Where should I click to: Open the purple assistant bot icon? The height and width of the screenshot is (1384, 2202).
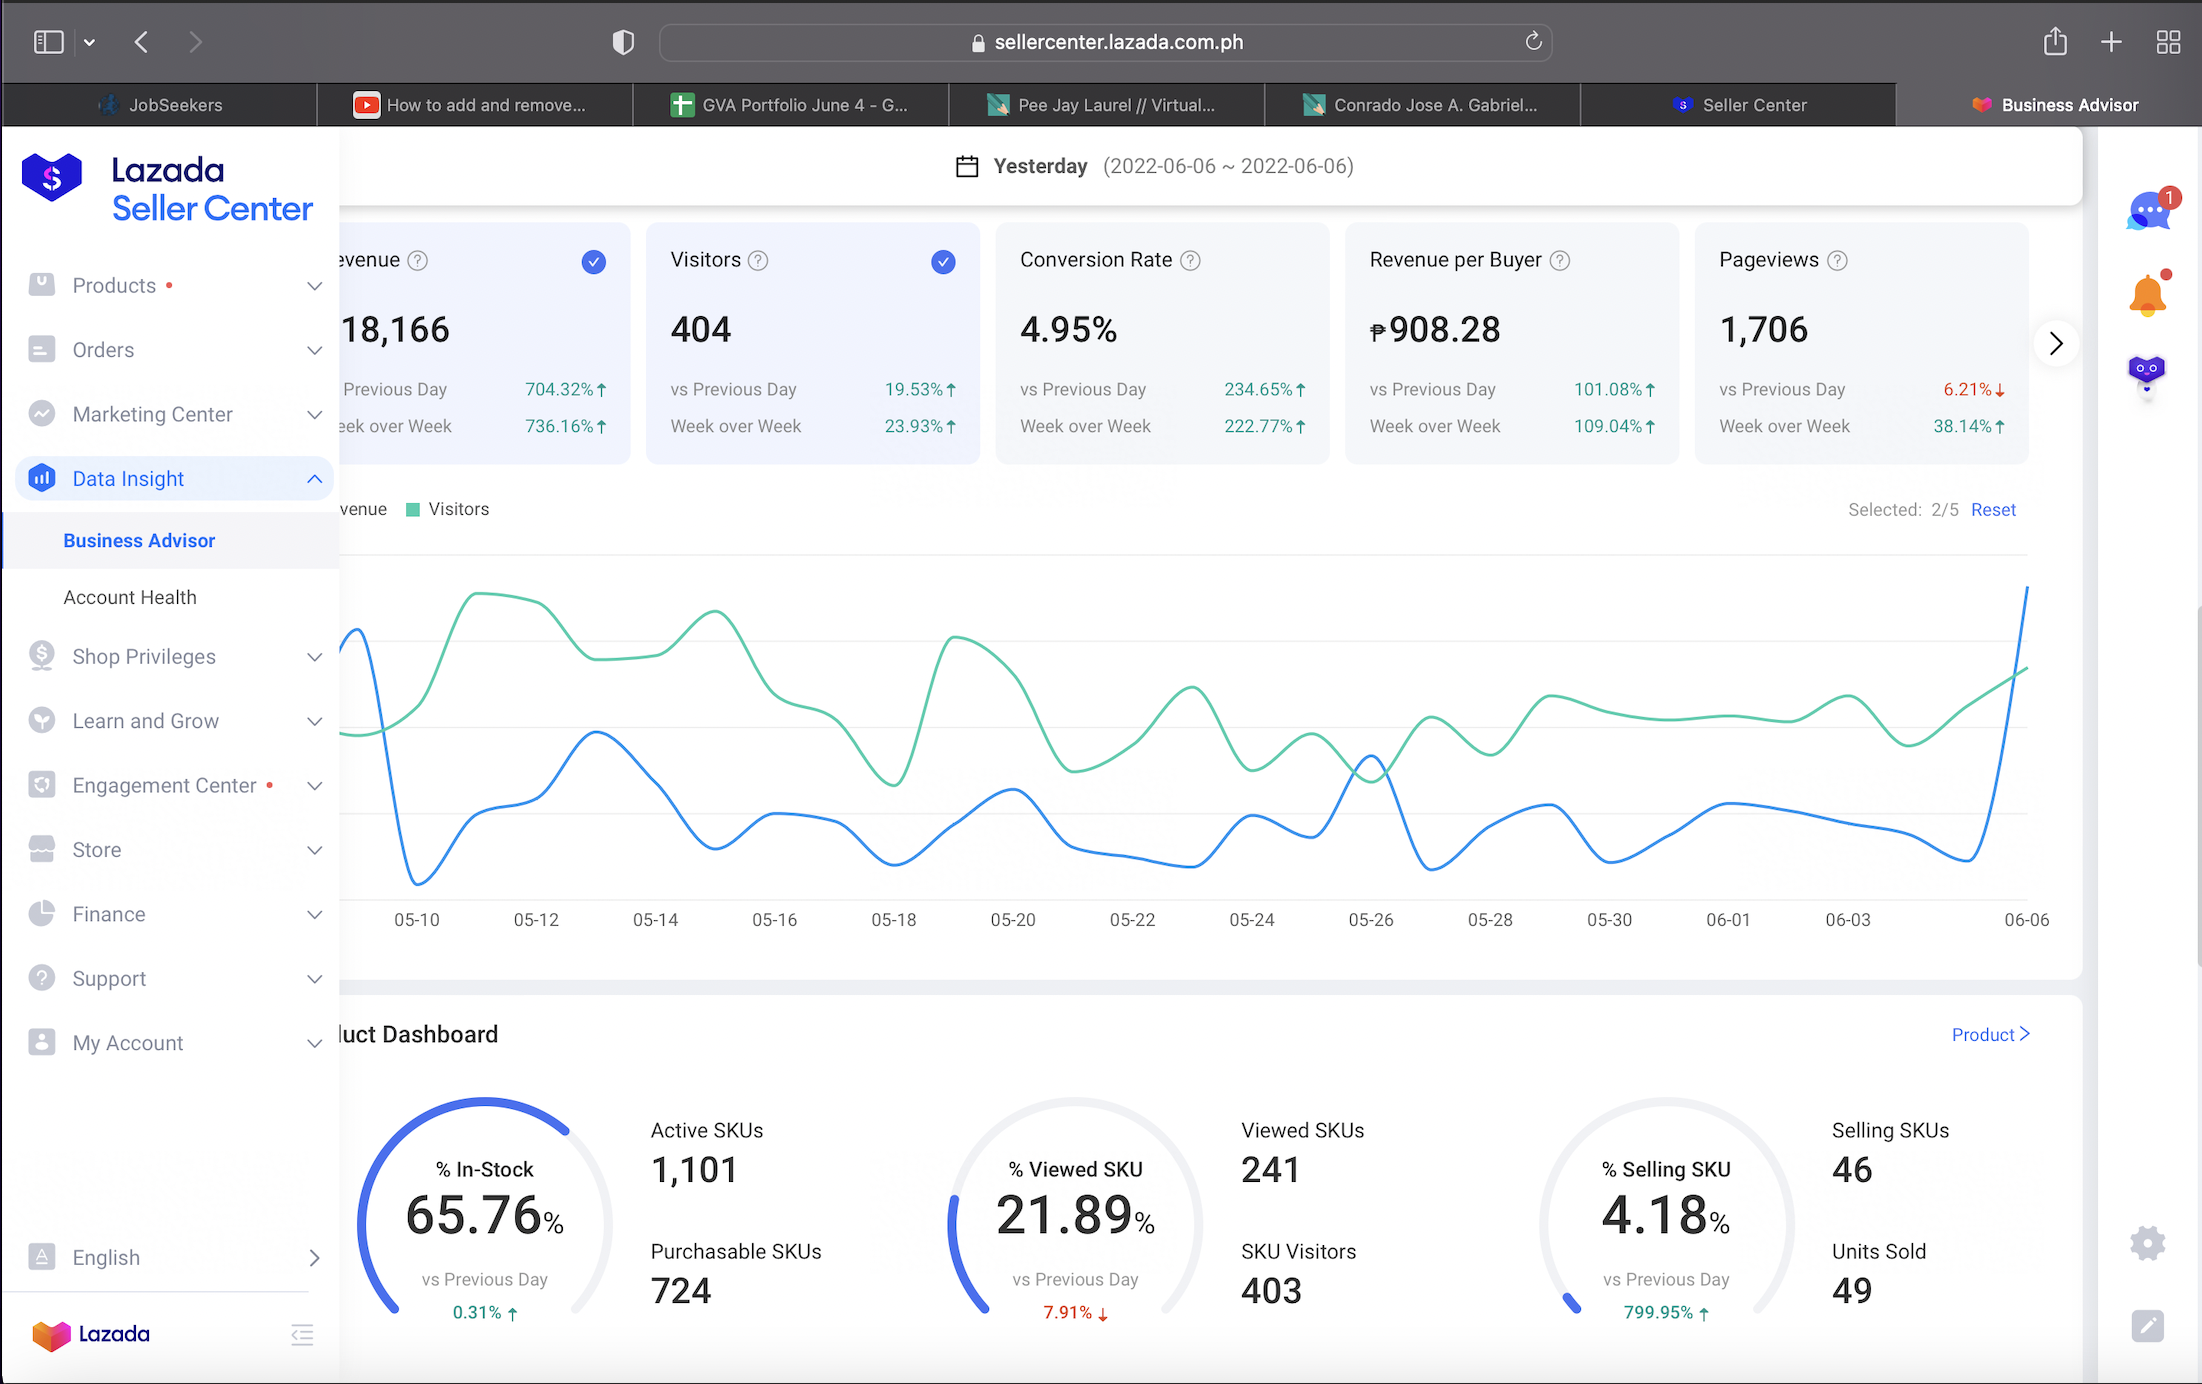coord(2147,371)
